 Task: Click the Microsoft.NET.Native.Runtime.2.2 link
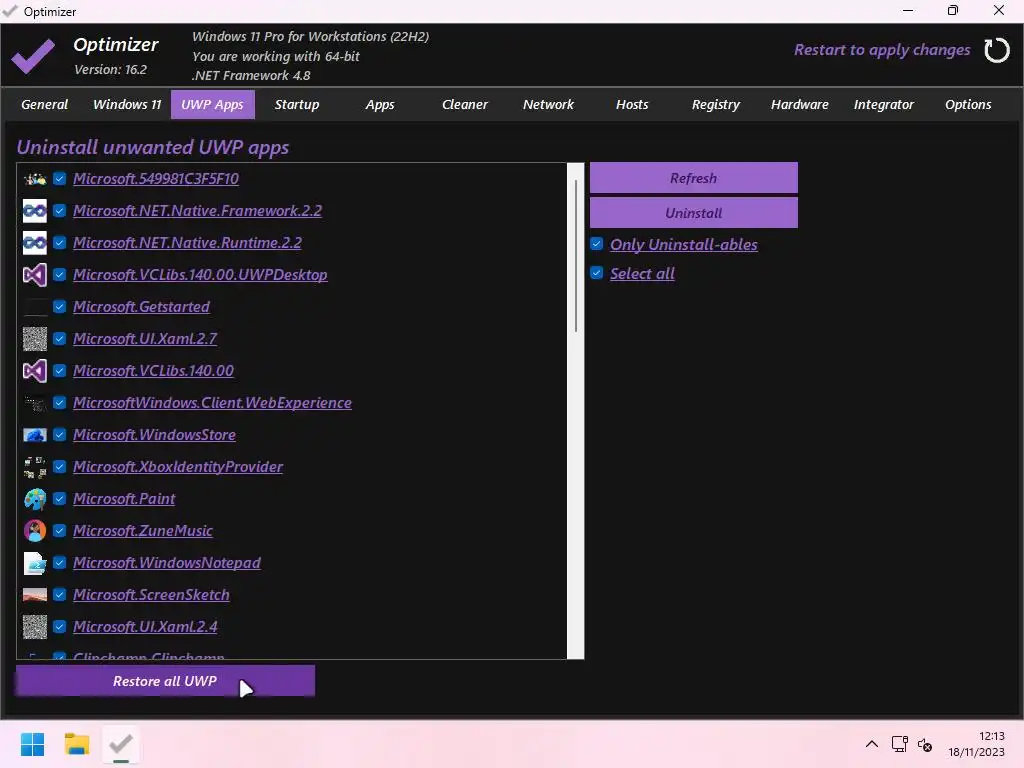187,243
